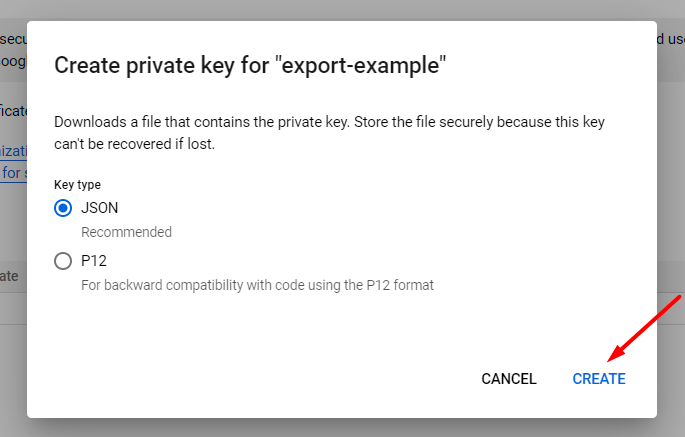Click the "Recommended" hint under JSON

[x=126, y=232]
